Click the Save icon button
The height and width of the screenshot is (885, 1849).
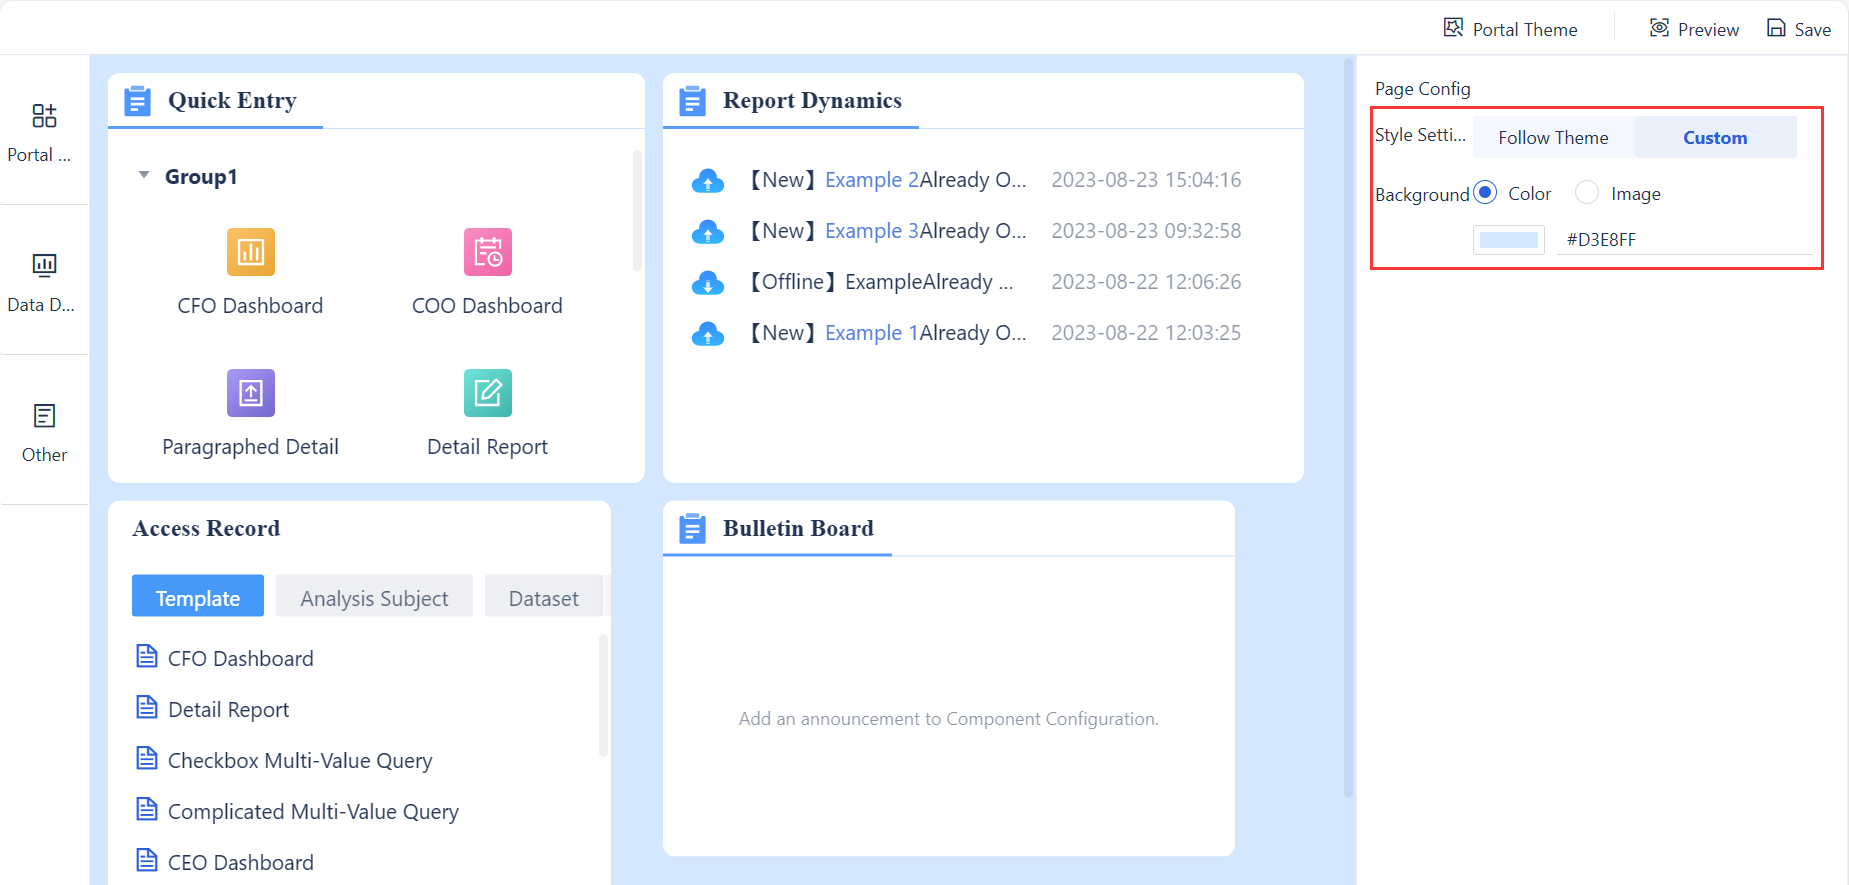point(1776,28)
